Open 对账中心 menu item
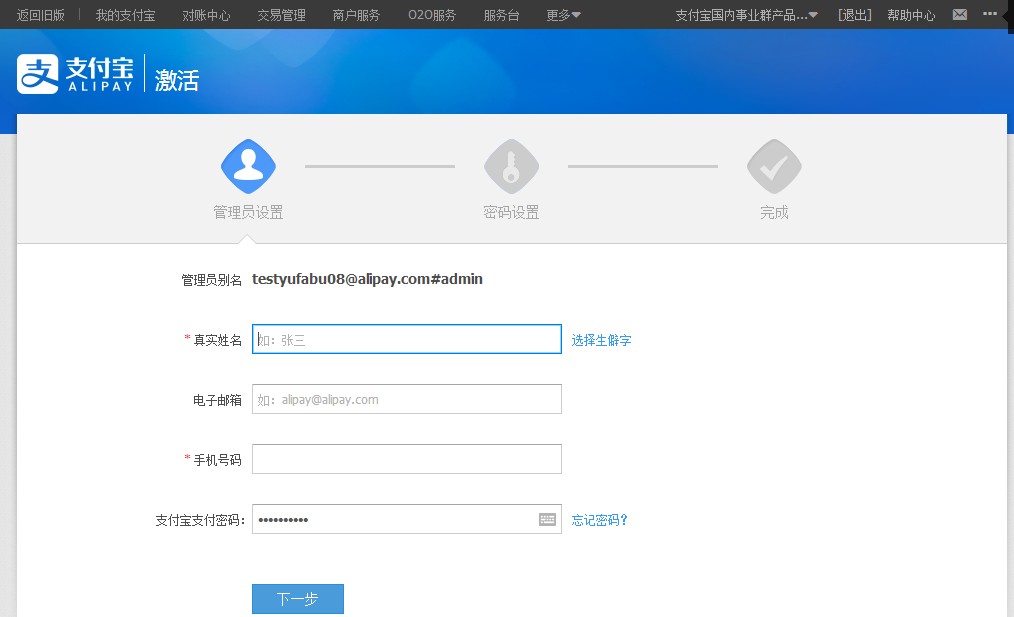Image resolution: width=1014 pixels, height=617 pixels. pyautogui.click(x=206, y=15)
